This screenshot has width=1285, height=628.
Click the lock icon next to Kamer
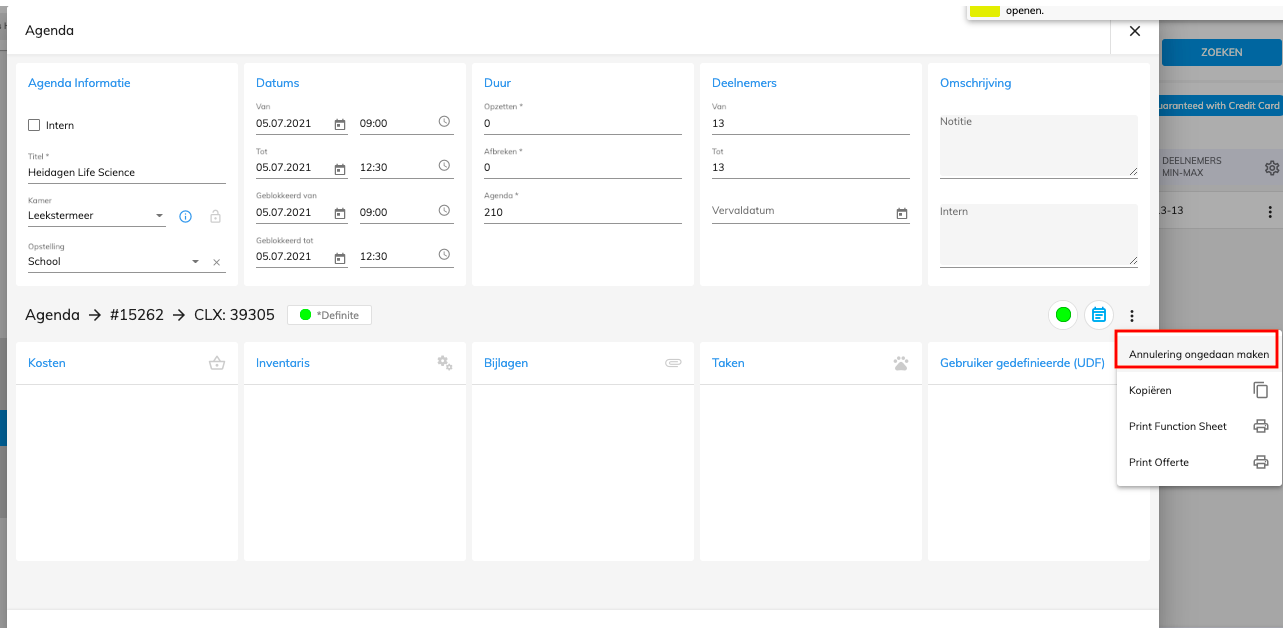(215, 216)
